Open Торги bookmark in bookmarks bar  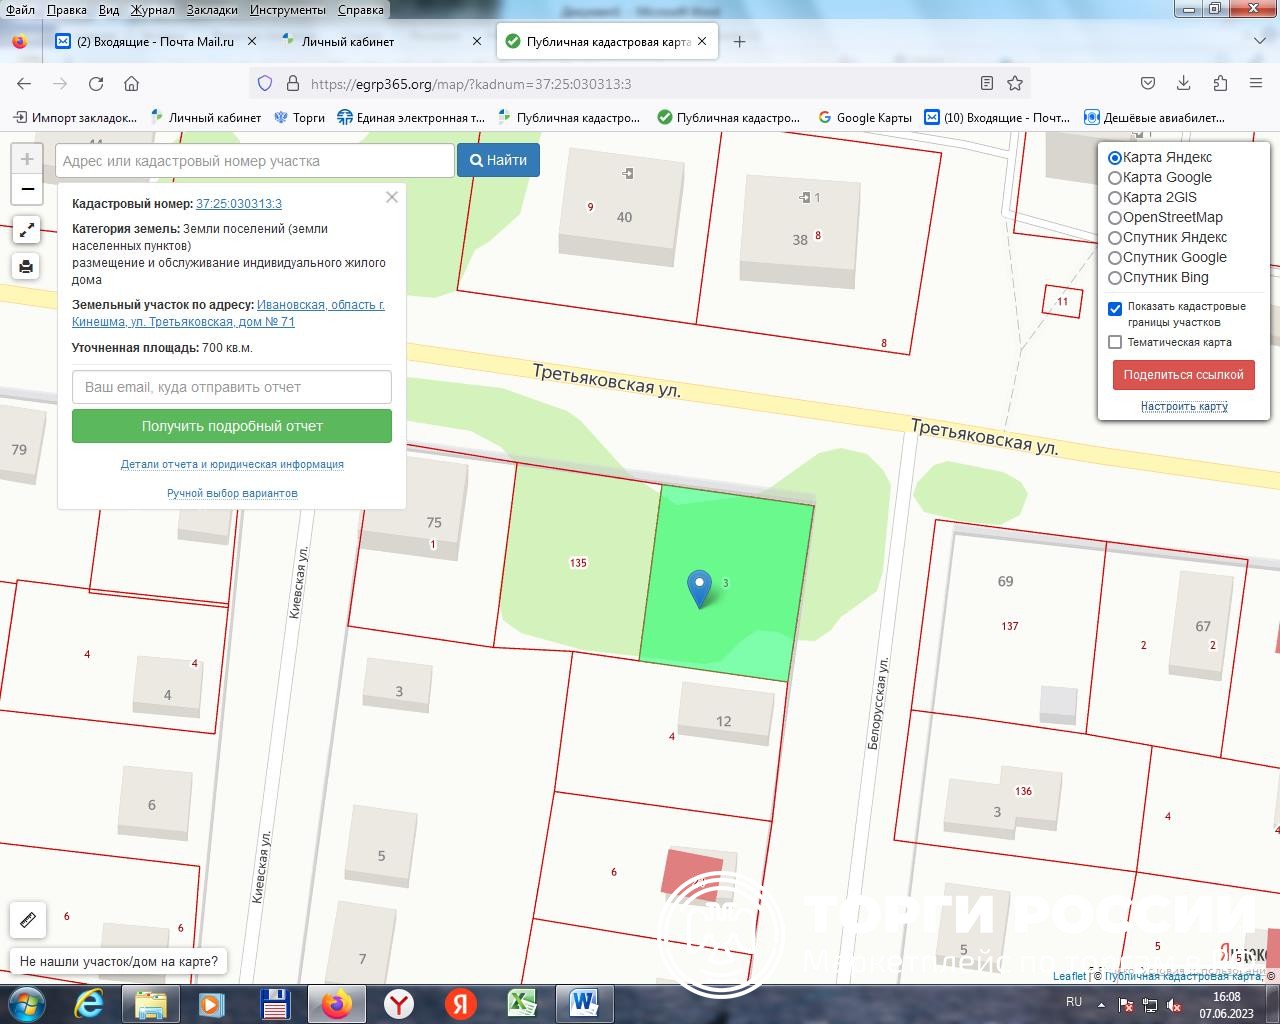[299, 117]
